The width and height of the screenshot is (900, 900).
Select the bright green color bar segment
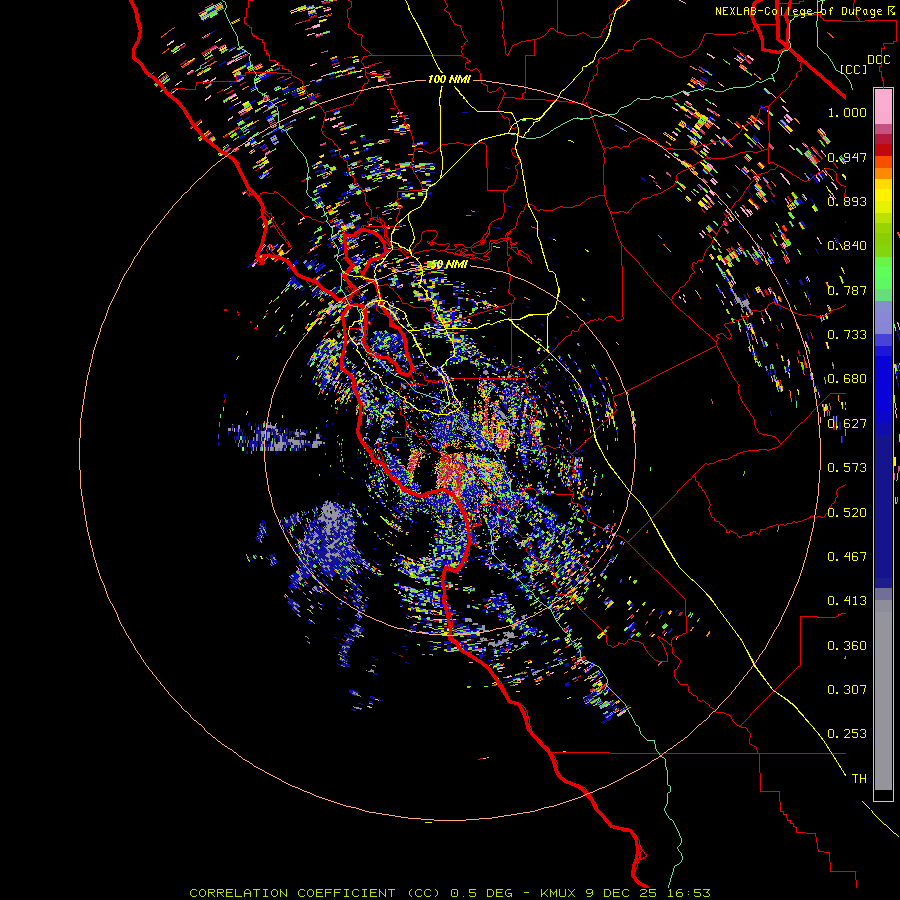[x=883, y=273]
